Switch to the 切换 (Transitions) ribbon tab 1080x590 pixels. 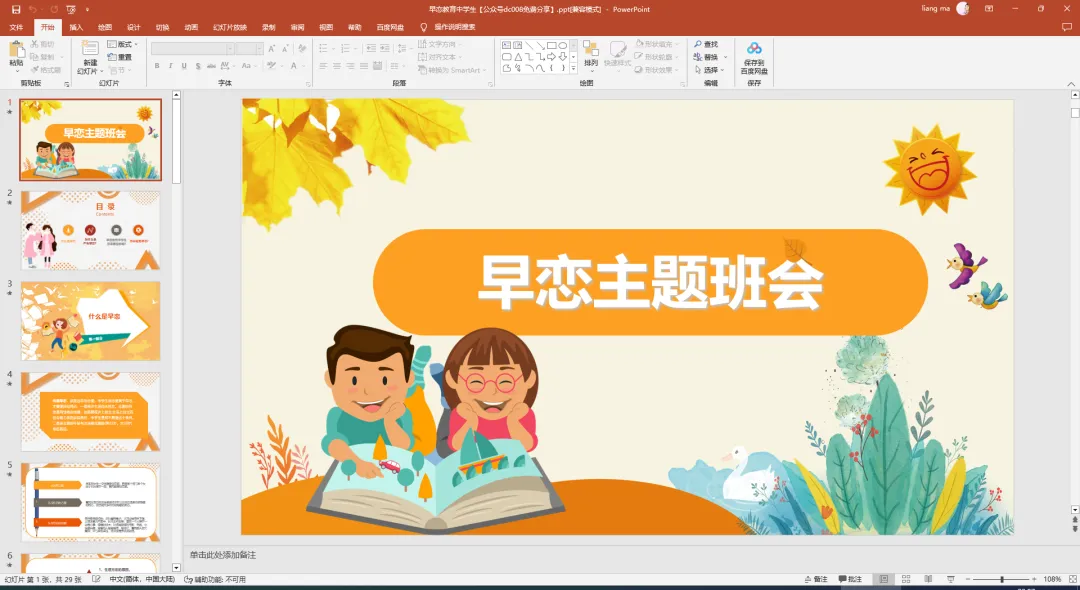163,28
